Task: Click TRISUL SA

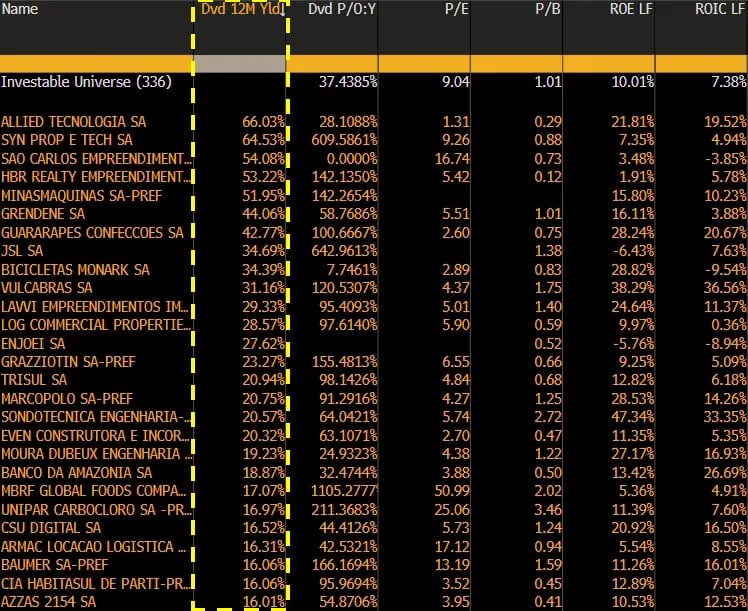Action: (x=34, y=380)
